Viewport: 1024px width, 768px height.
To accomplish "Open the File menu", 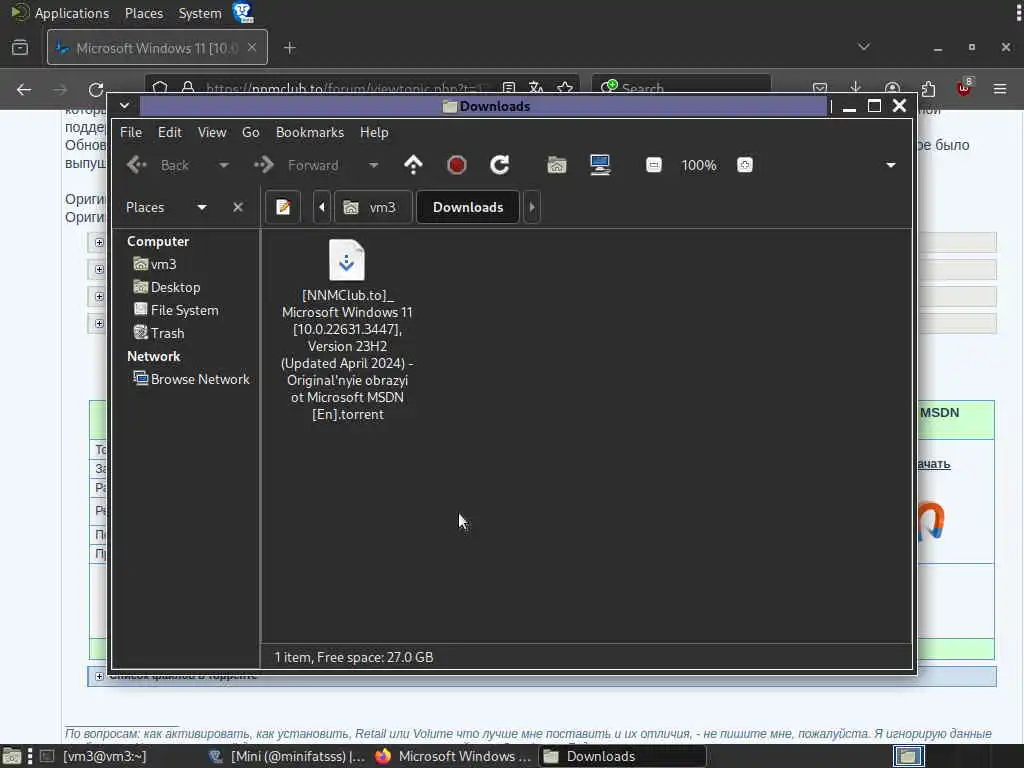I will (131, 132).
